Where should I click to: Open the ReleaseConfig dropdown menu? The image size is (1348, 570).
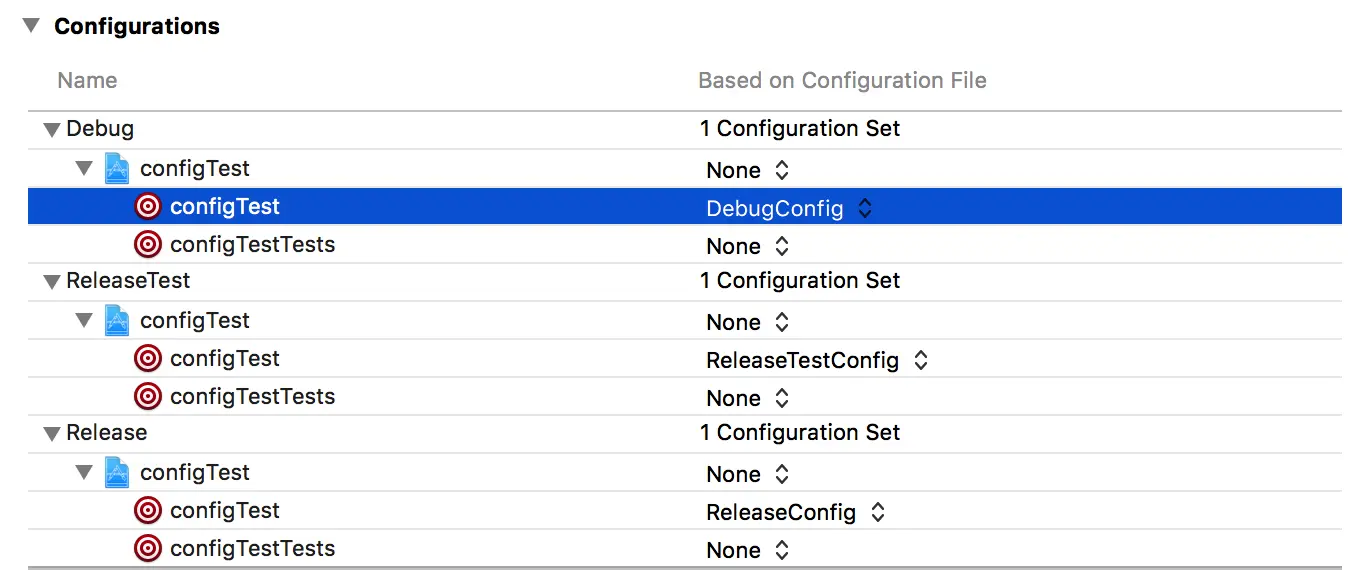pyautogui.click(x=796, y=512)
